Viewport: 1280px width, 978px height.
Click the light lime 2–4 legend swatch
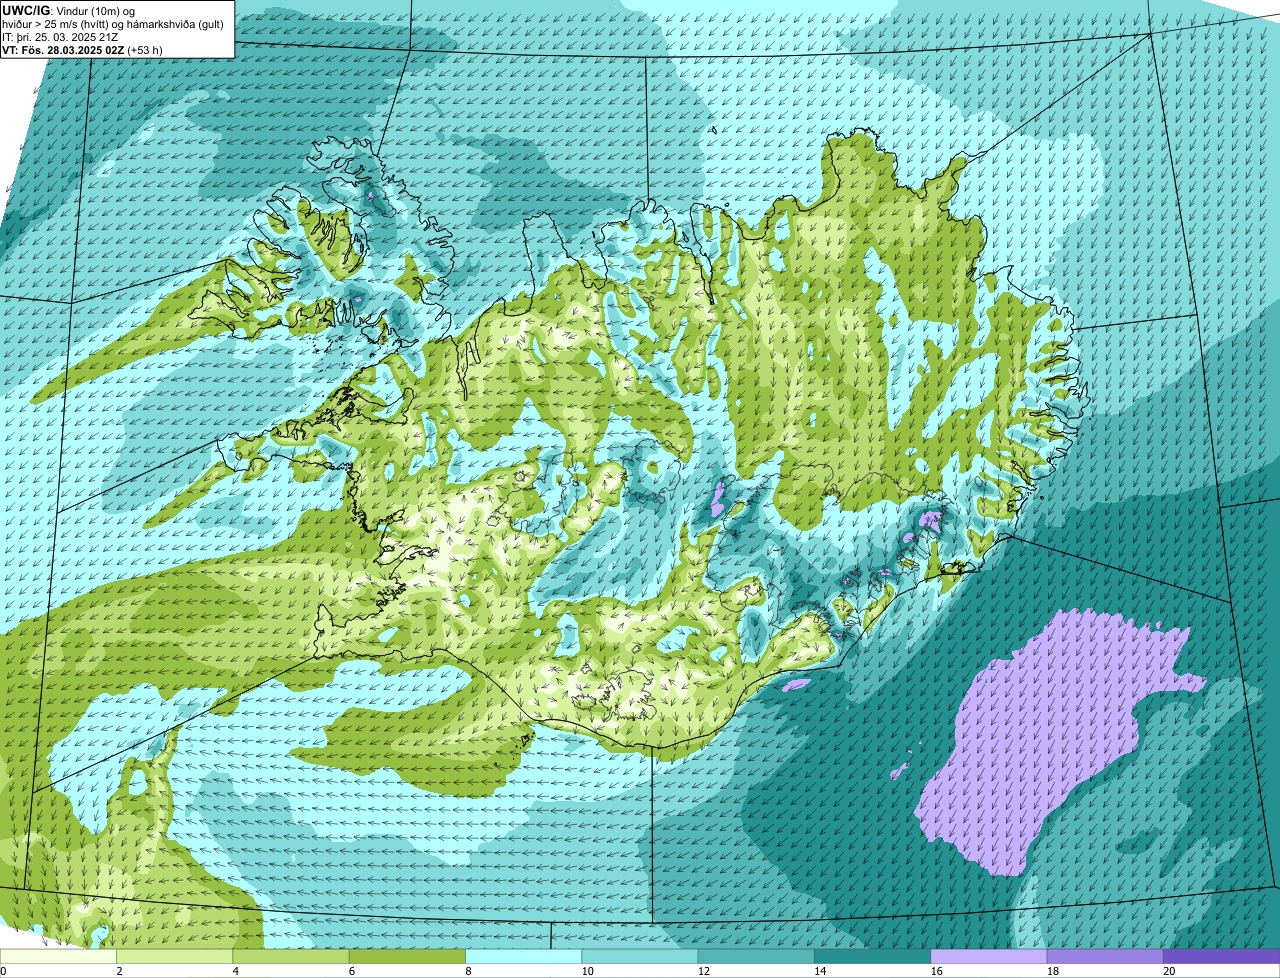point(174,956)
